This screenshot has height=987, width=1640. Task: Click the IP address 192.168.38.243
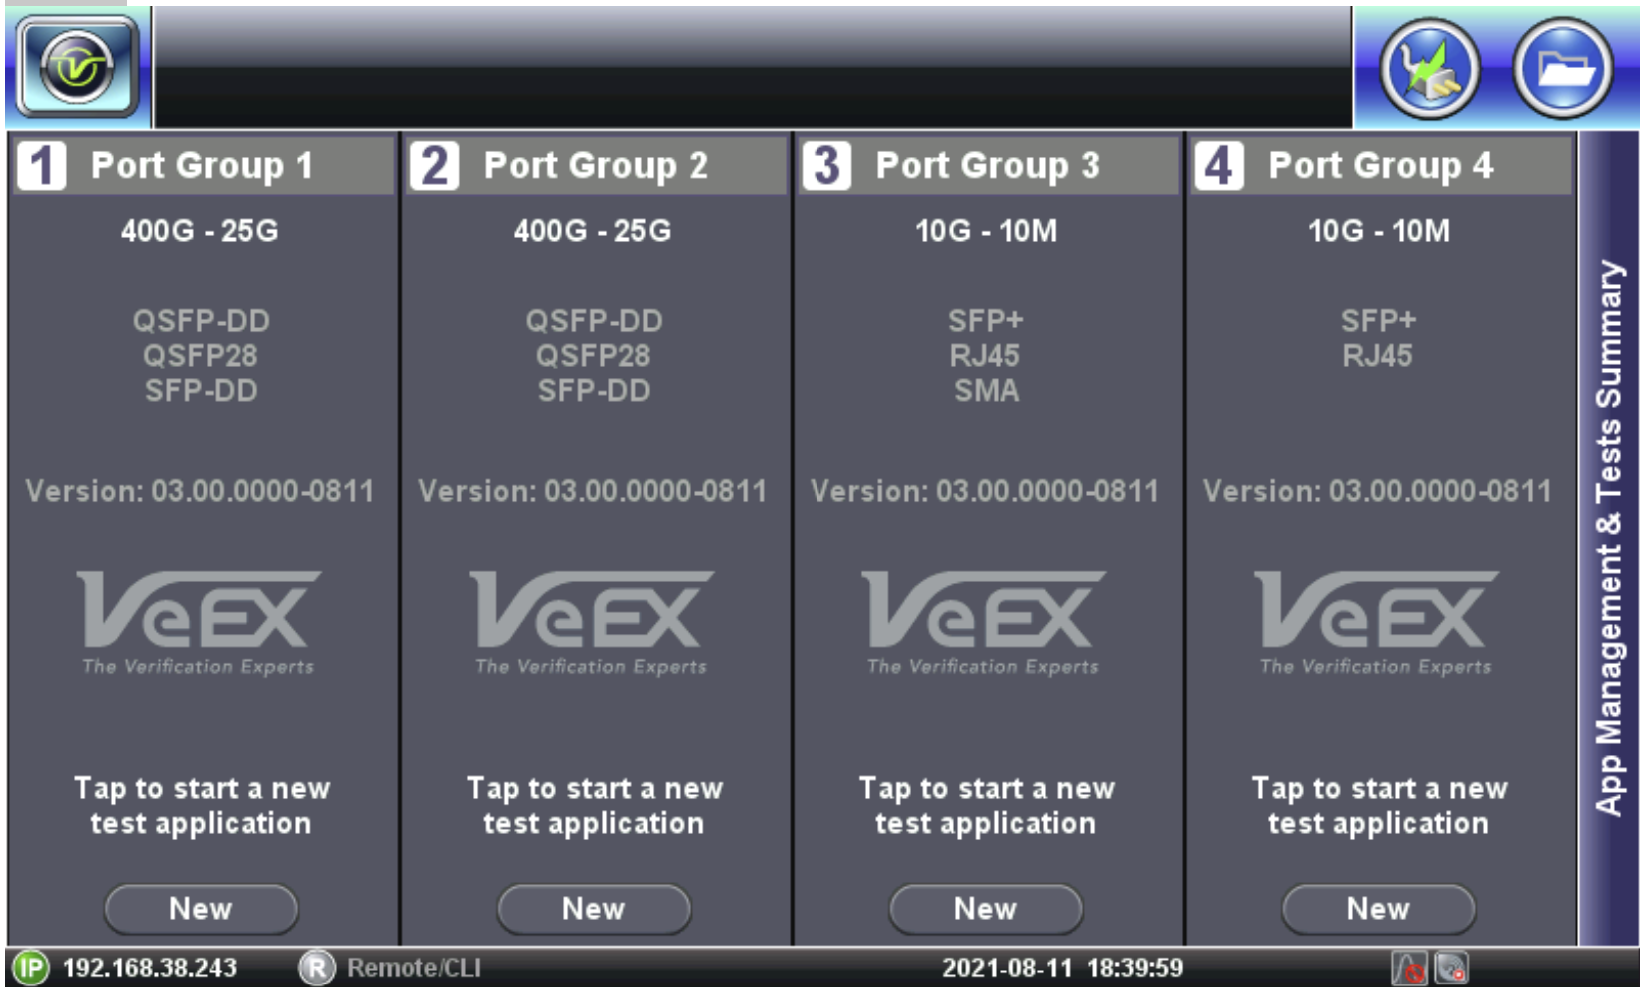[150, 967]
